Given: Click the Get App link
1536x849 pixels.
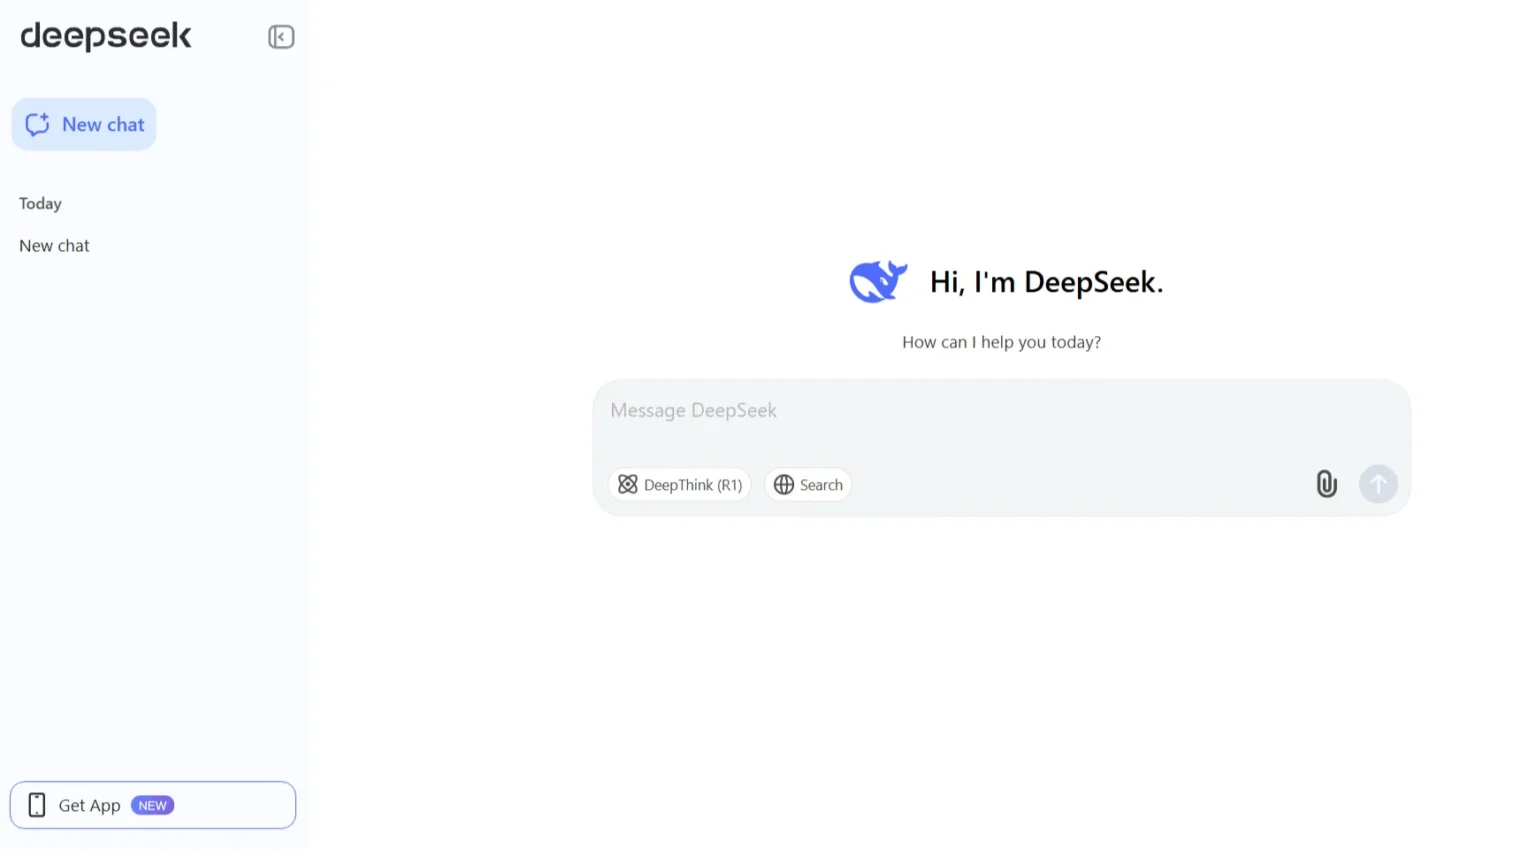Looking at the screenshot, I should (90, 805).
